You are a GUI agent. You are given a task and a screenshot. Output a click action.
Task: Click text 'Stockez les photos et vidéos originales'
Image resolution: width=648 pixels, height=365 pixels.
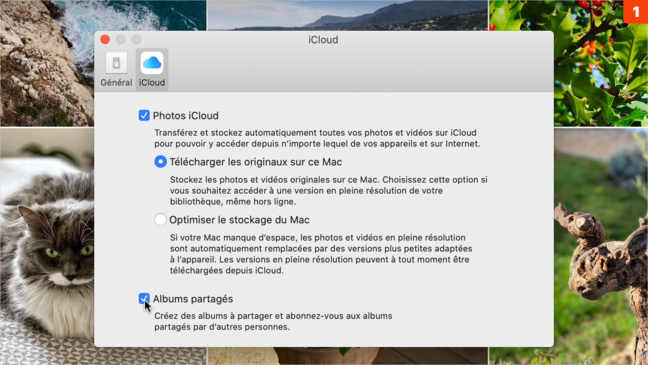[x=273, y=180]
